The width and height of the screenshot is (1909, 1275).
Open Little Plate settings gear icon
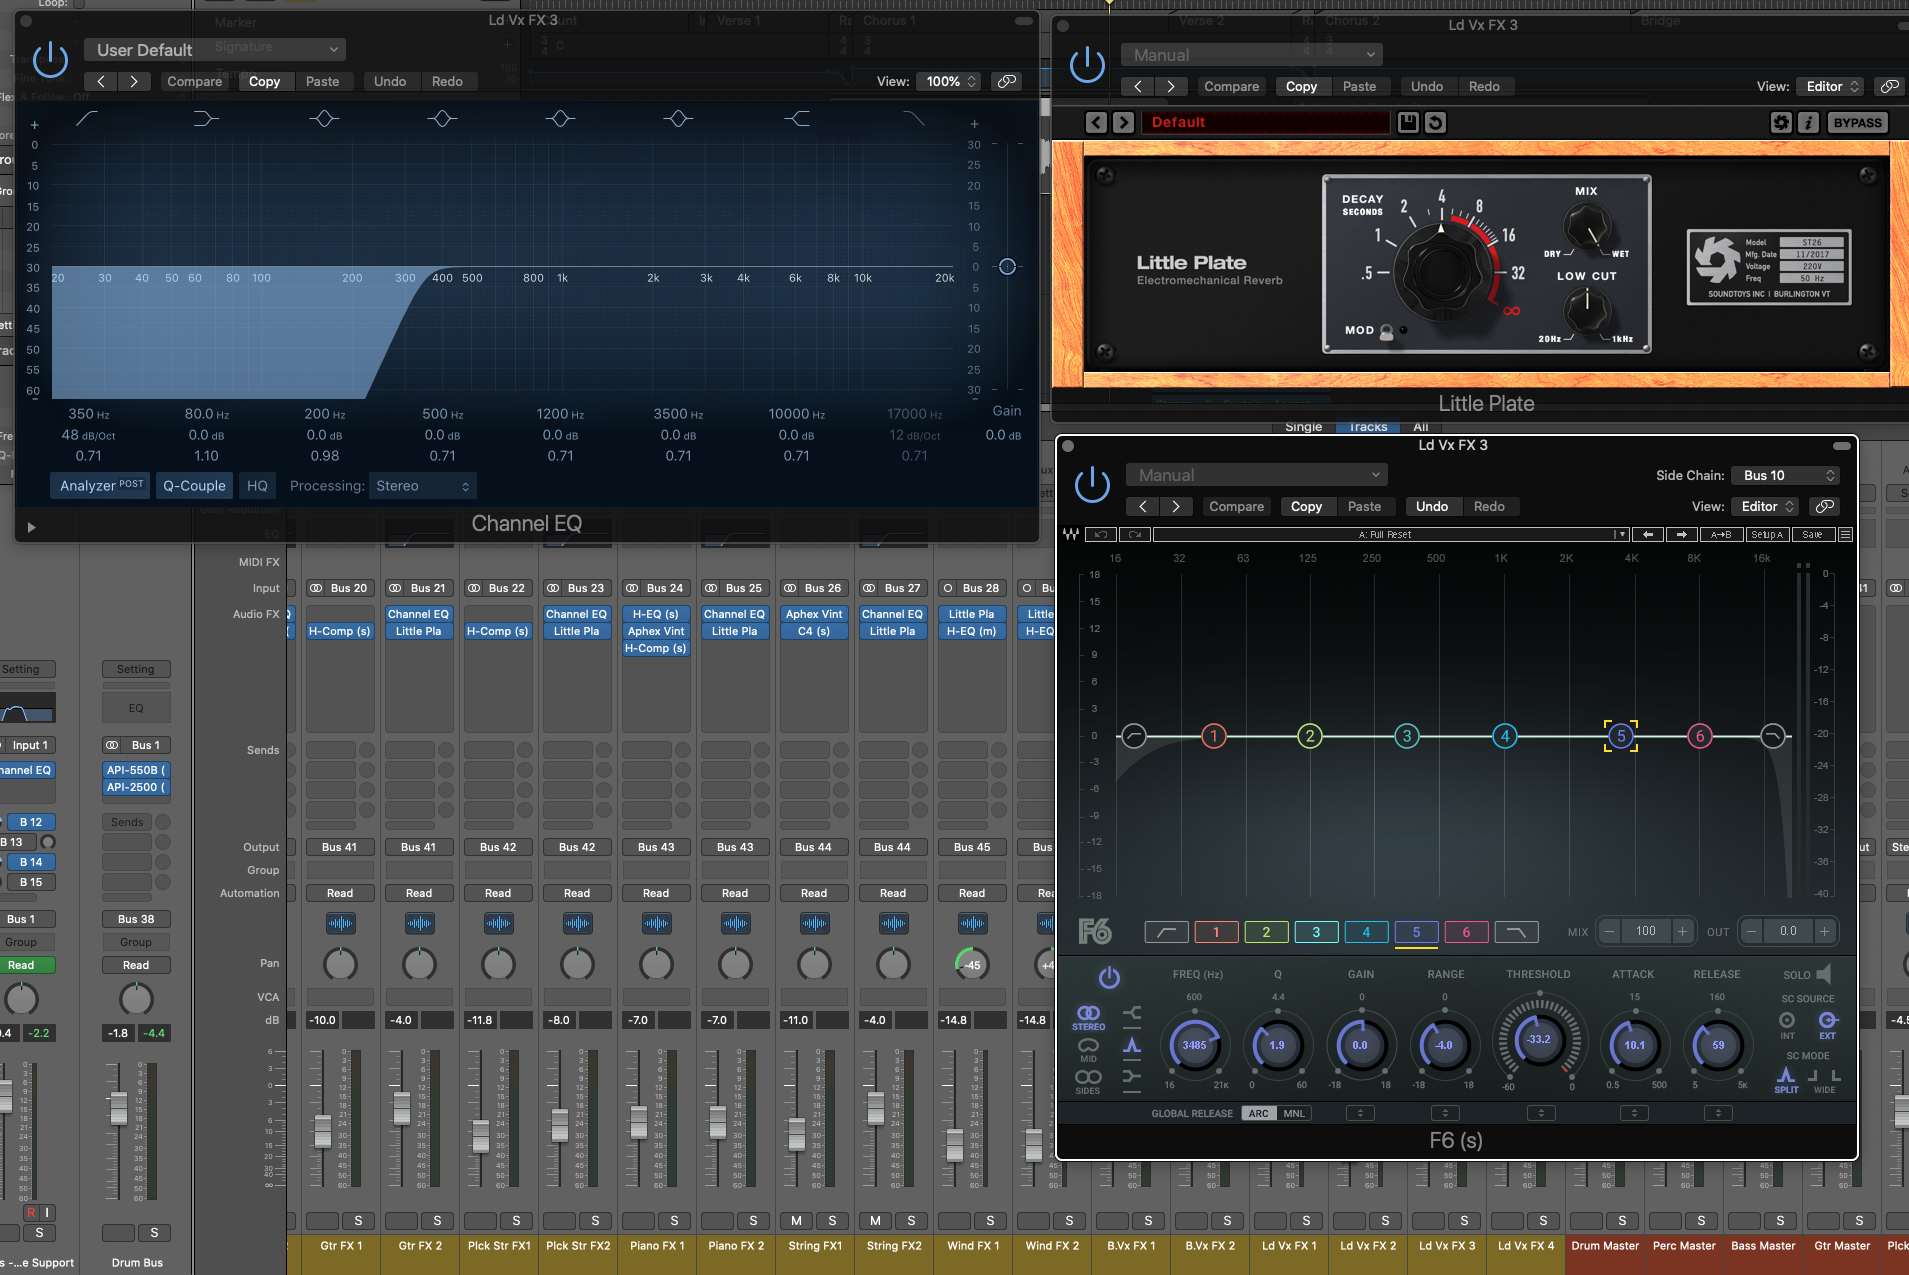[x=1781, y=122]
